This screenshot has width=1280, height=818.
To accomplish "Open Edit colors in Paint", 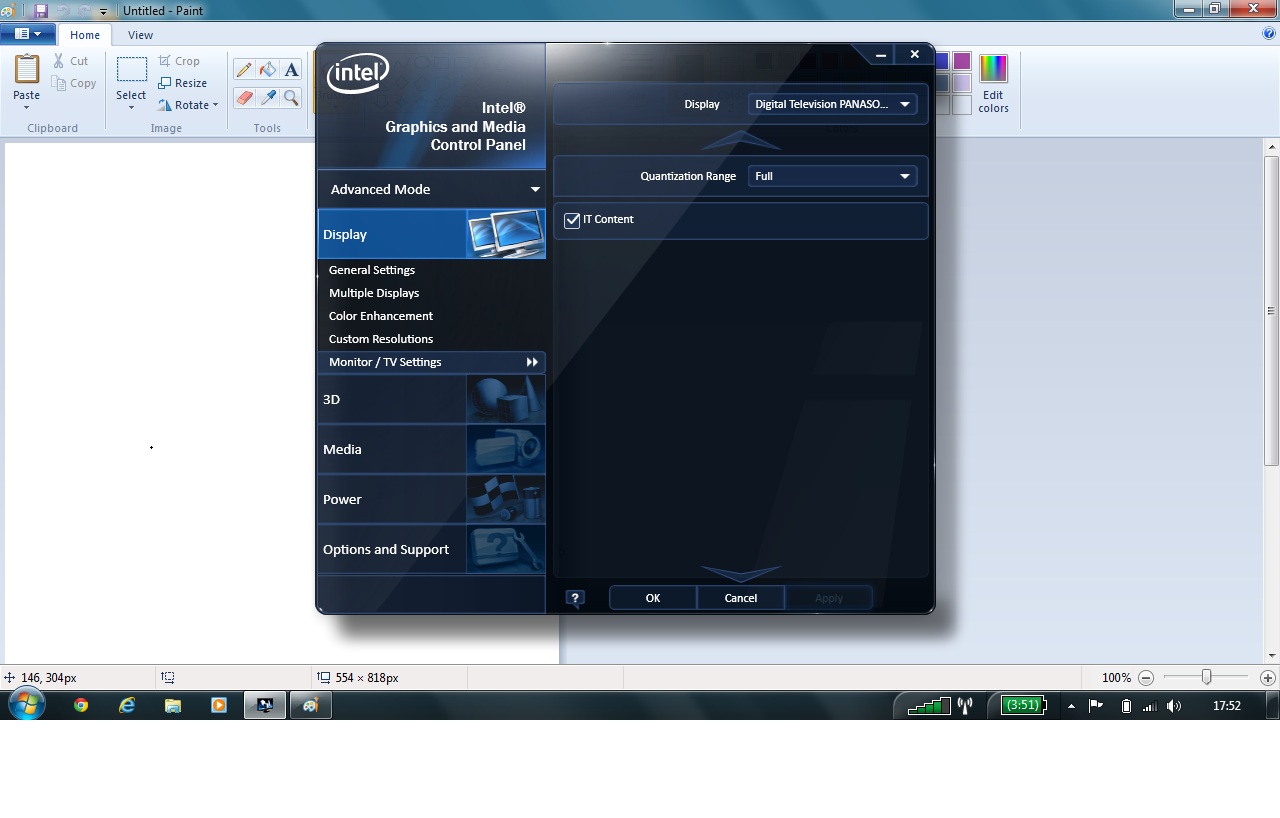I will 993,84.
